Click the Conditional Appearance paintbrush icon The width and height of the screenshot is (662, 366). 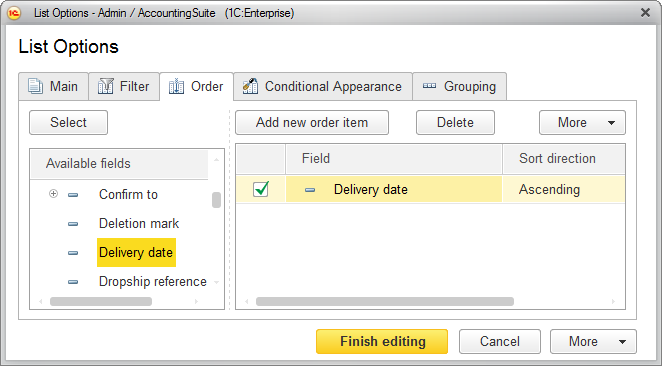(250, 86)
